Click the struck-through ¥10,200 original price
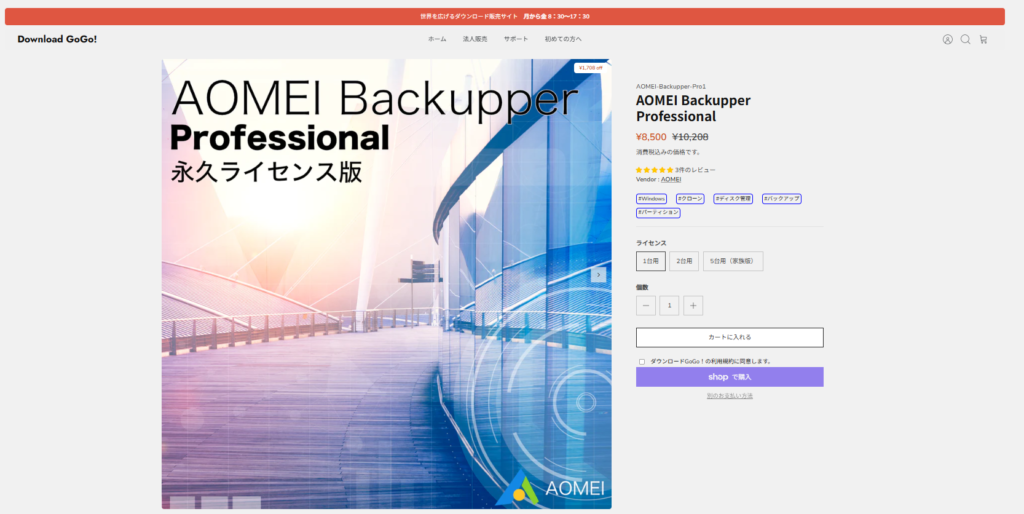Screen dimensions: 1024x514 pos(690,137)
